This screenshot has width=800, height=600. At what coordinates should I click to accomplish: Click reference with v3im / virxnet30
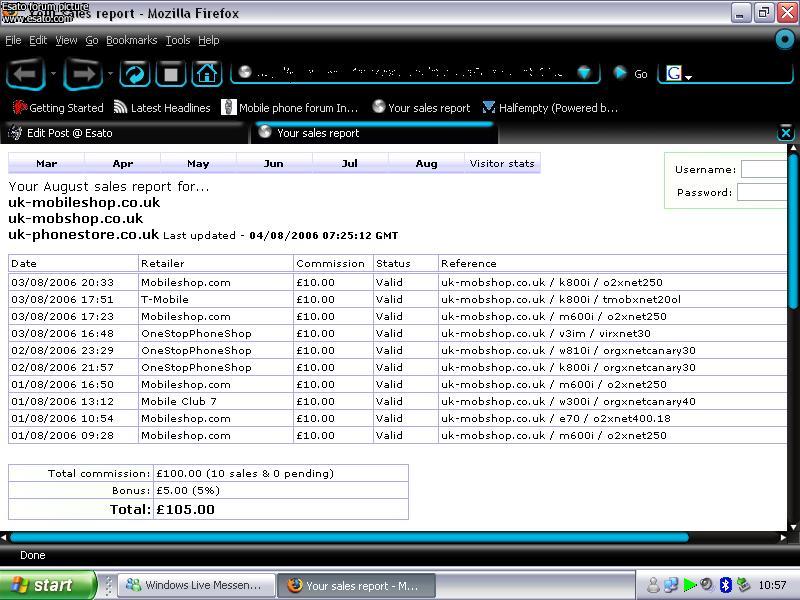click(612, 333)
